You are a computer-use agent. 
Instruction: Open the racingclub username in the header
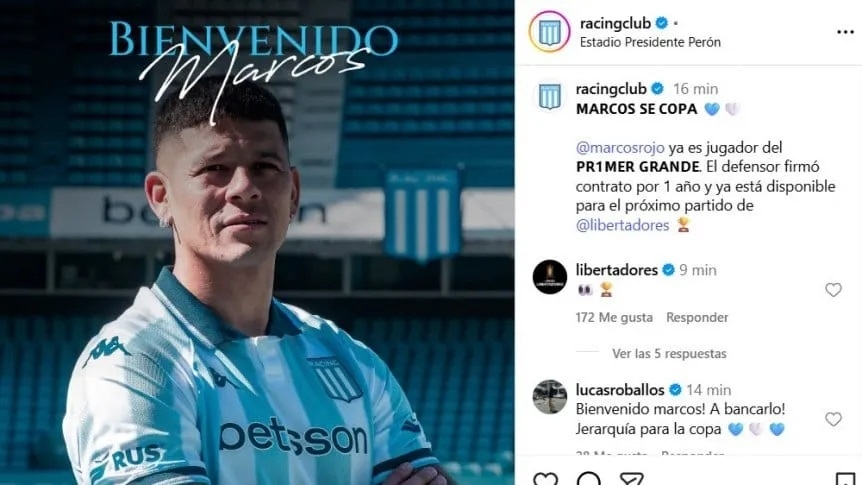615,23
